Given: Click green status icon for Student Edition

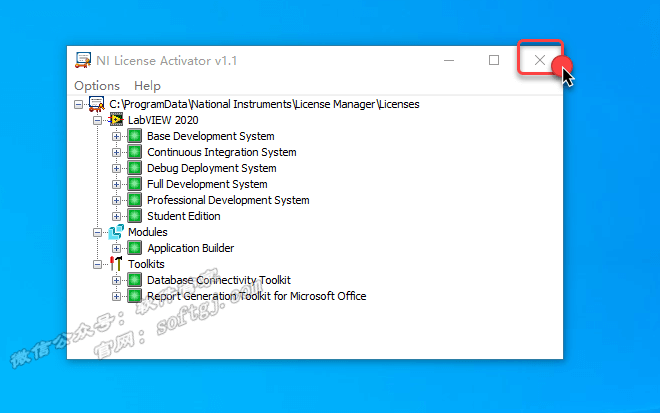Looking at the screenshot, I should 135,216.
